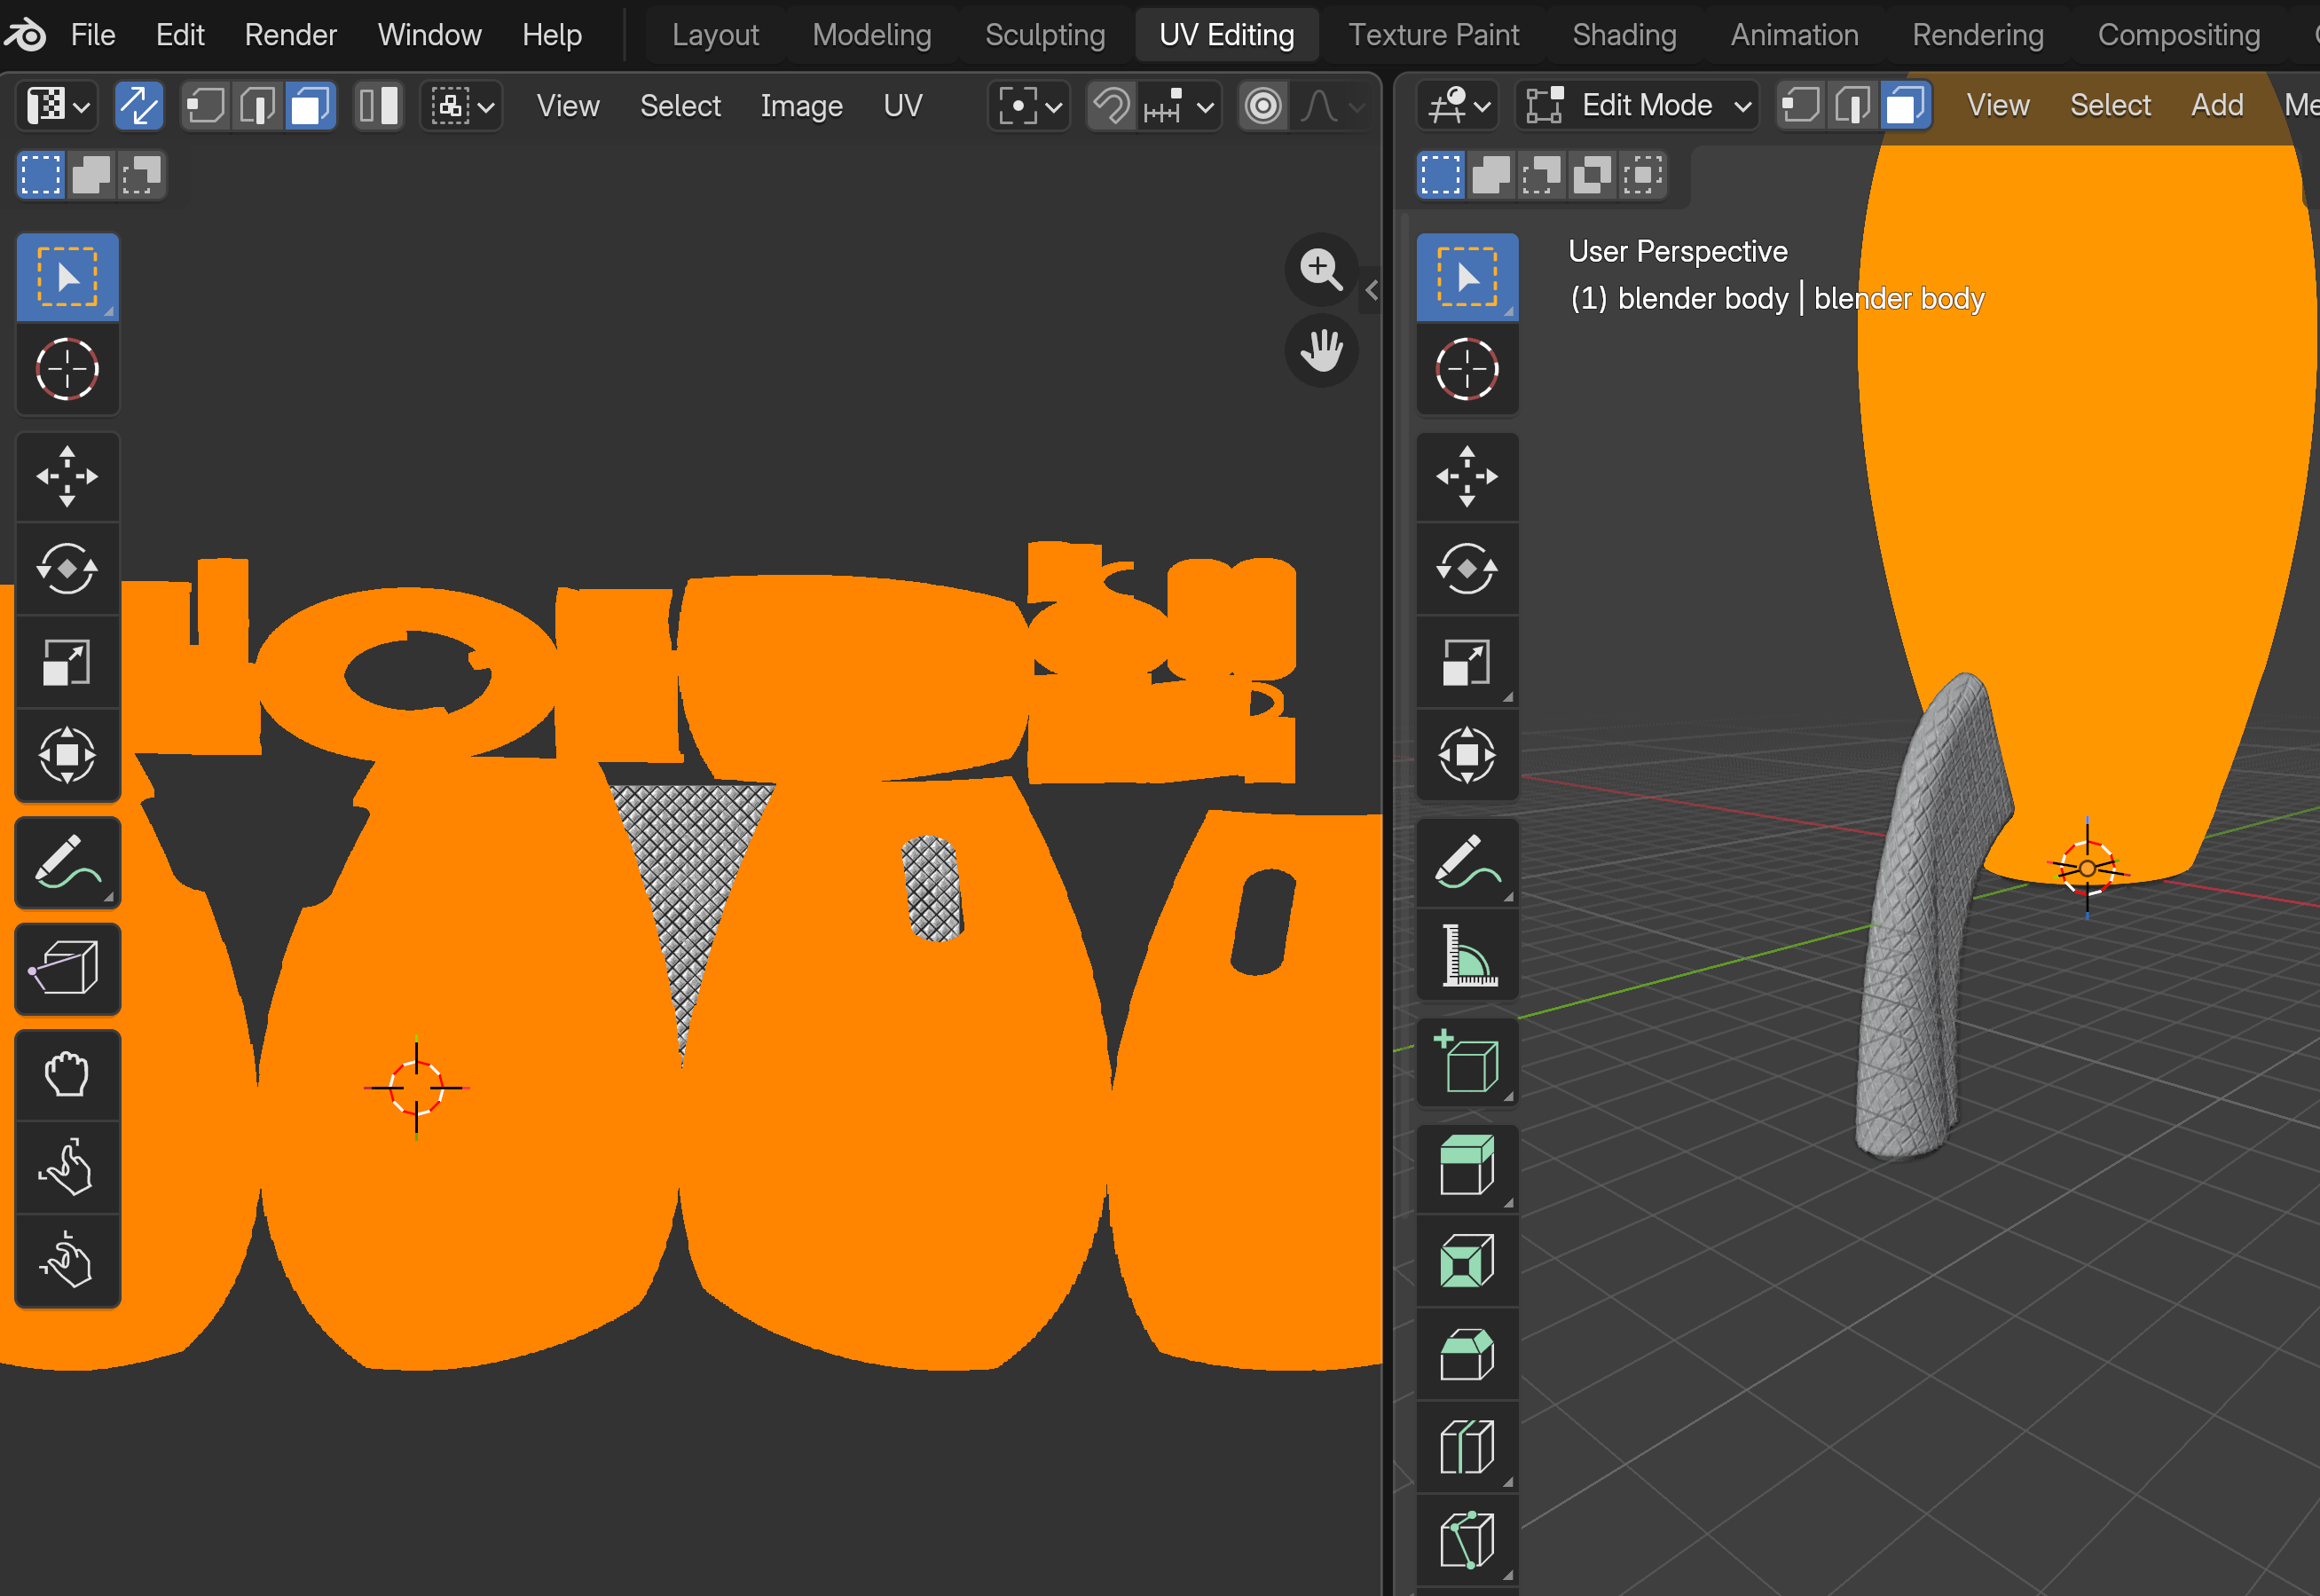Image resolution: width=2320 pixels, height=1596 pixels.
Task: Toggle snapping in UV editor
Action: point(1111,105)
